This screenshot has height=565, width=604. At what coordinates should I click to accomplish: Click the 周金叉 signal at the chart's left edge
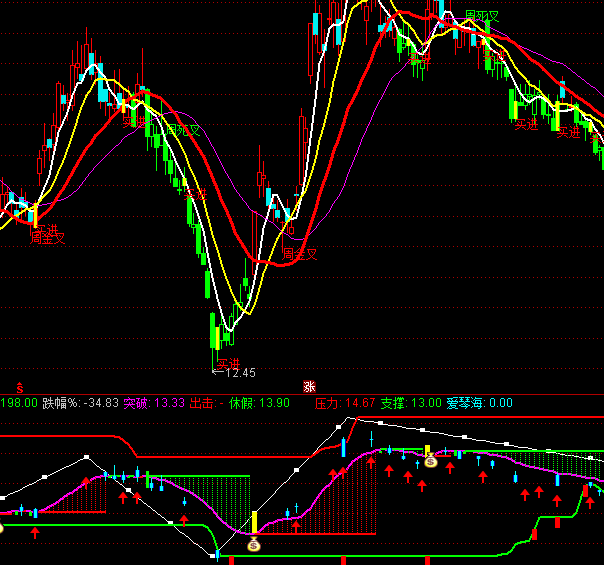(x=46, y=238)
